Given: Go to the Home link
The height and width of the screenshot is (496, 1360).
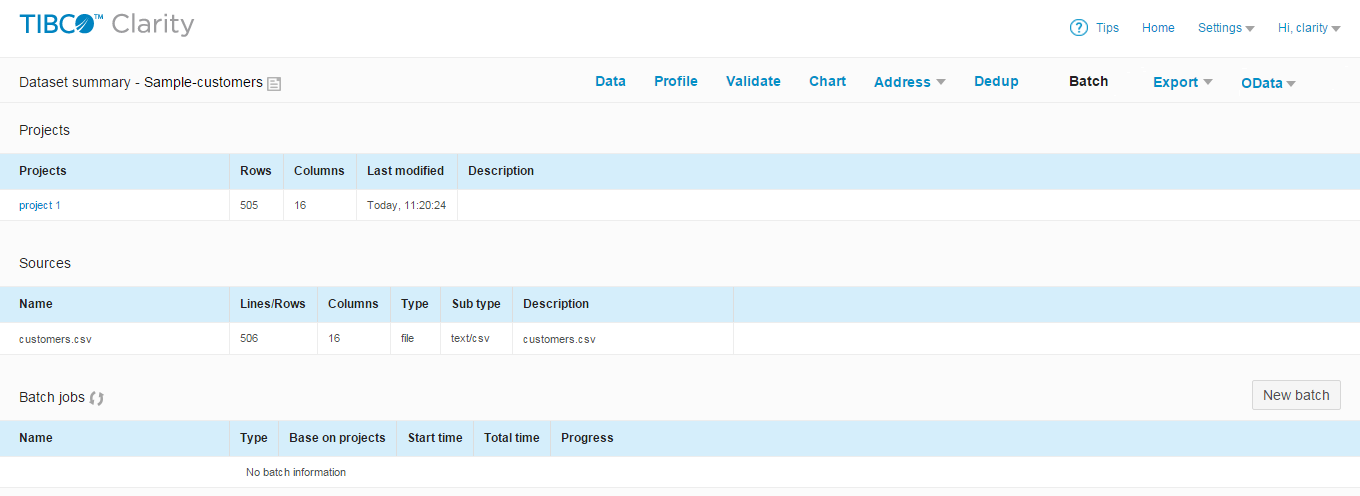Looking at the screenshot, I should [x=1158, y=28].
